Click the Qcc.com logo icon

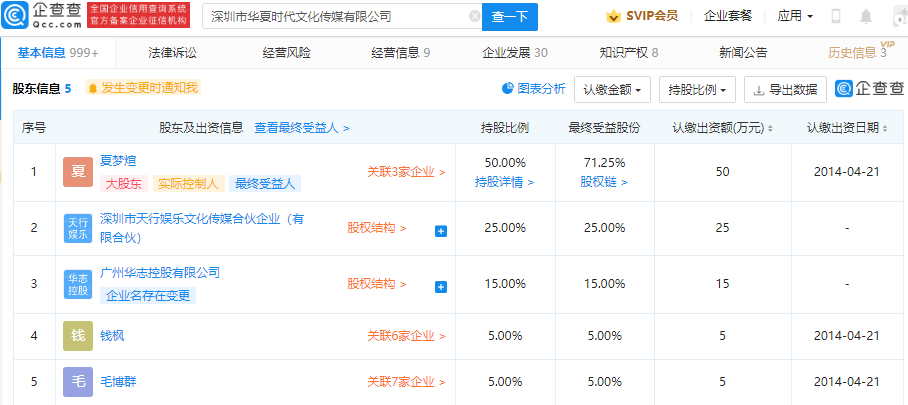[14, 16]
